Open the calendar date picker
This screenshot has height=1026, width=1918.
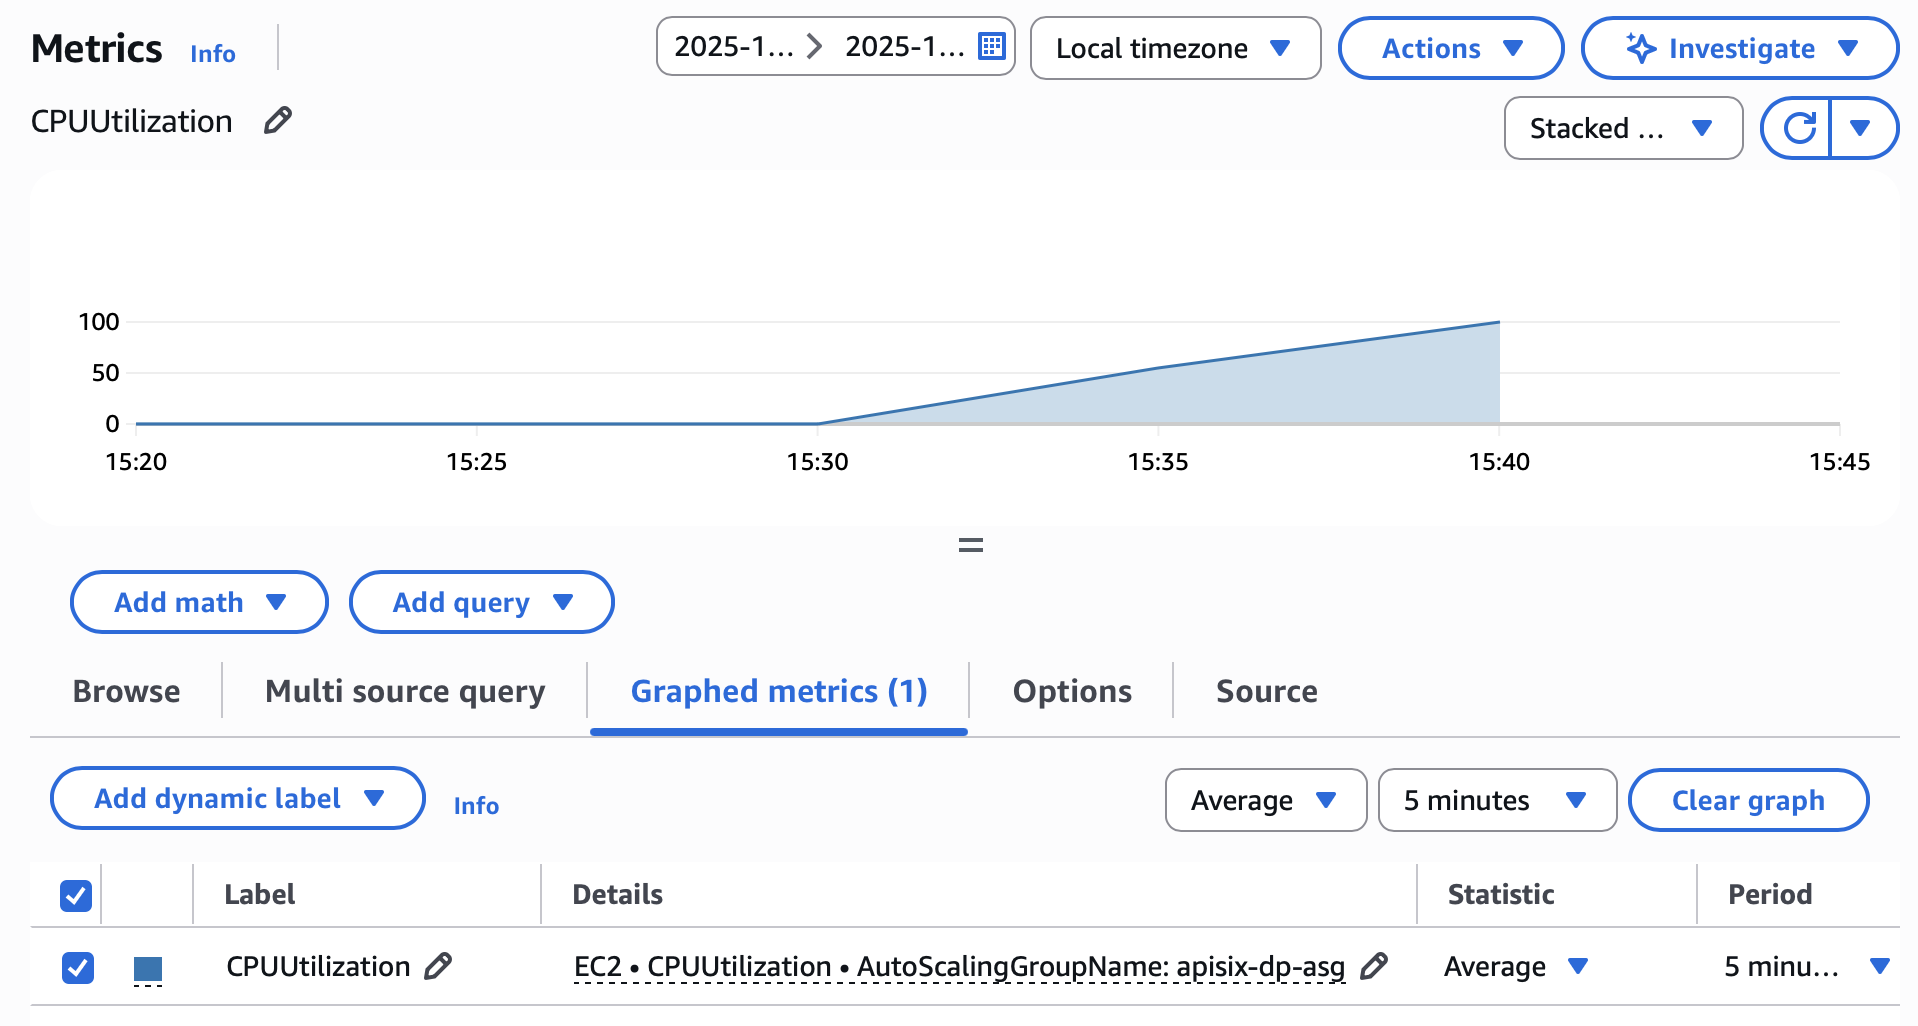pos(989,46)
